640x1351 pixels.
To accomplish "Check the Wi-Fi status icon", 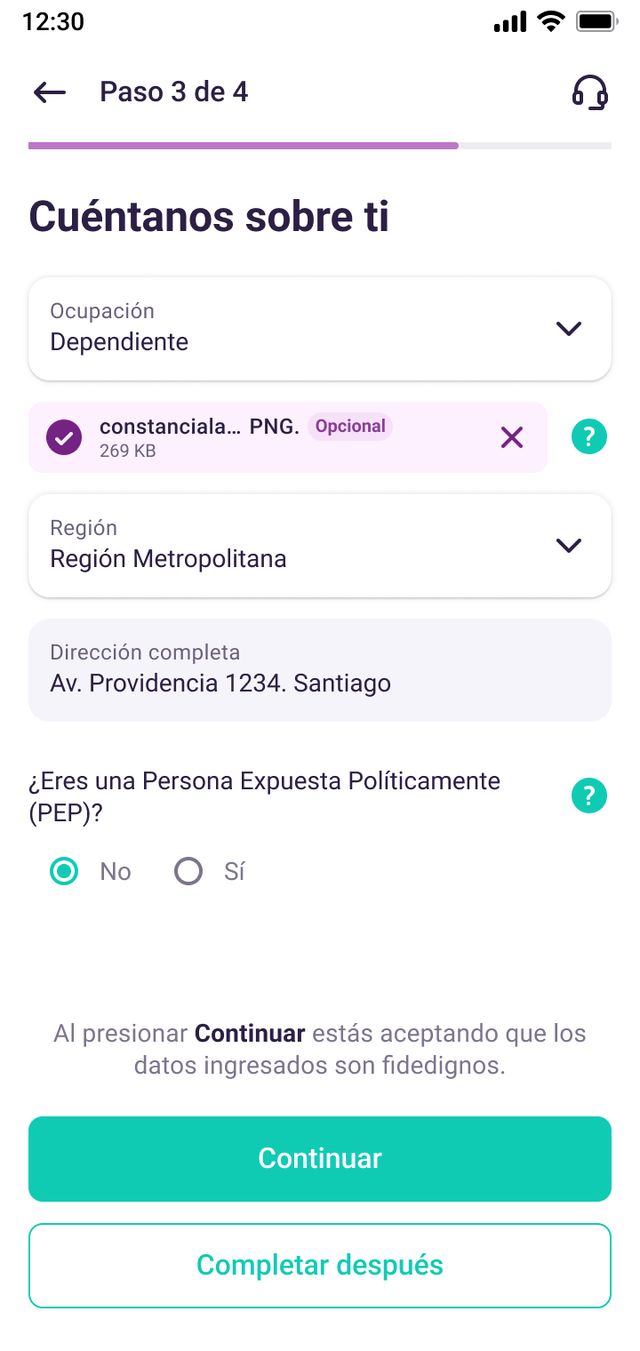I will (x=550, y=22).
